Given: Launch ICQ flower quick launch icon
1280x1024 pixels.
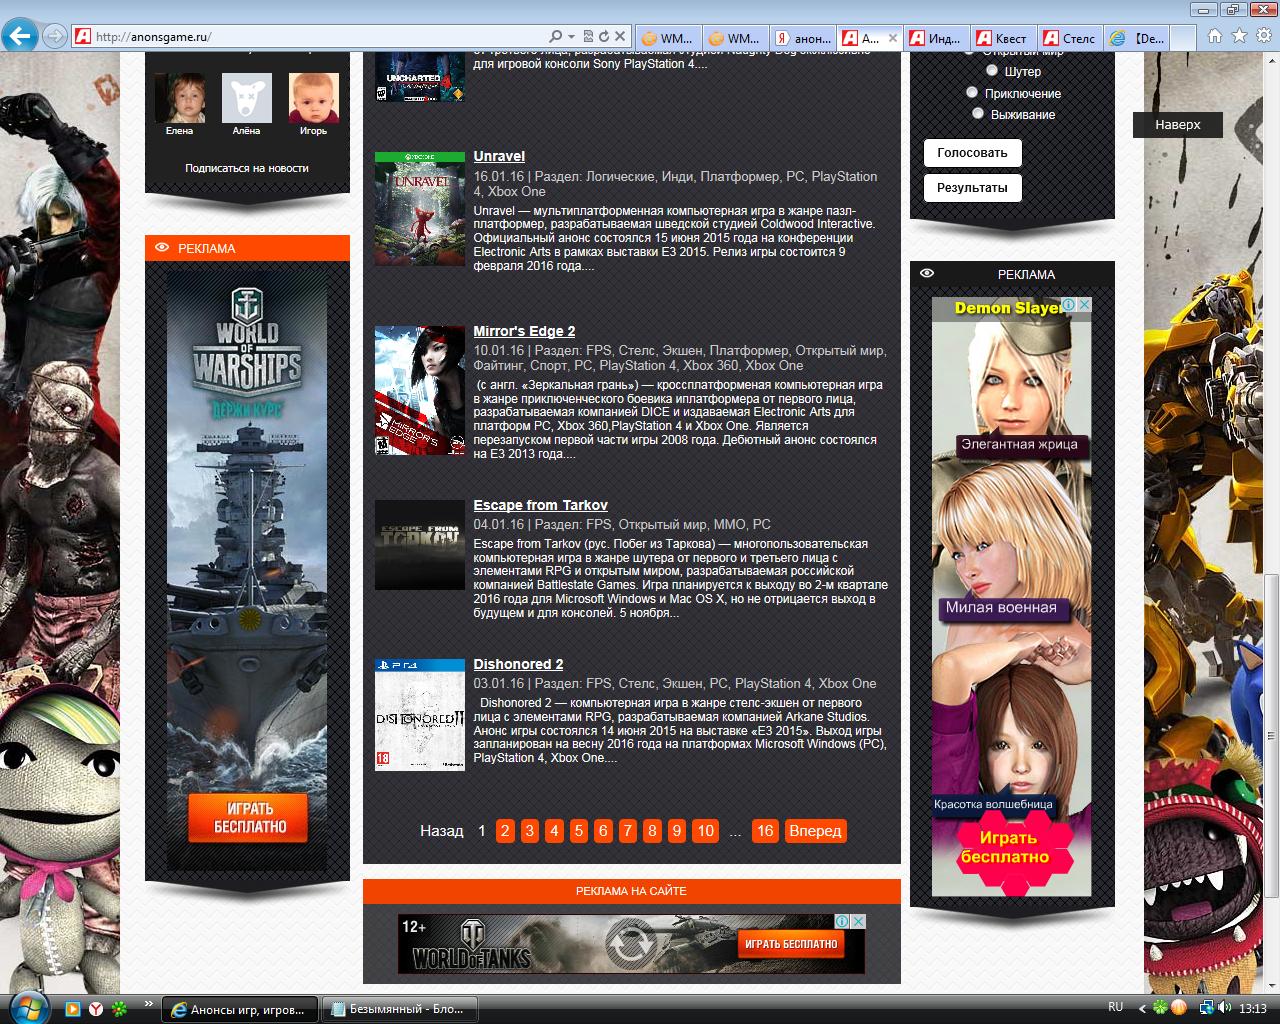Looking at the screenshot, I should point(120,1008).
